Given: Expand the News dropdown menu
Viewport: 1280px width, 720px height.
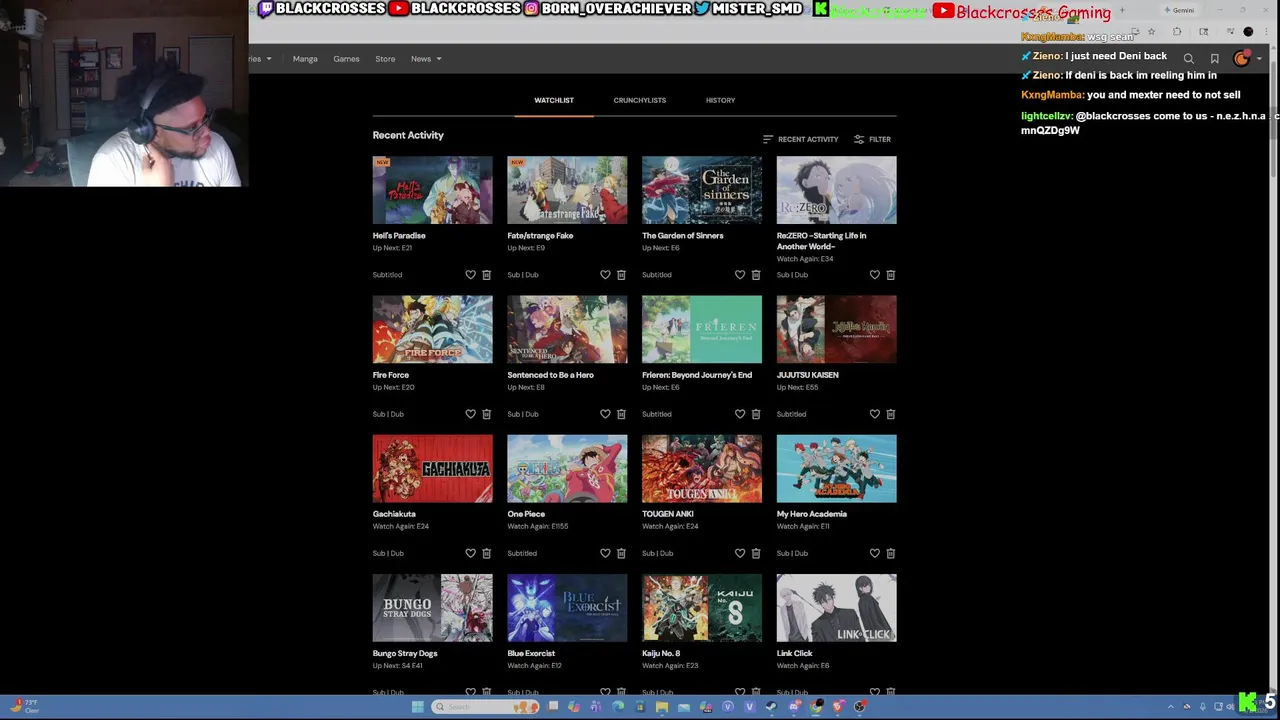Looking at the screenshot, I should (x=426, y=59).
